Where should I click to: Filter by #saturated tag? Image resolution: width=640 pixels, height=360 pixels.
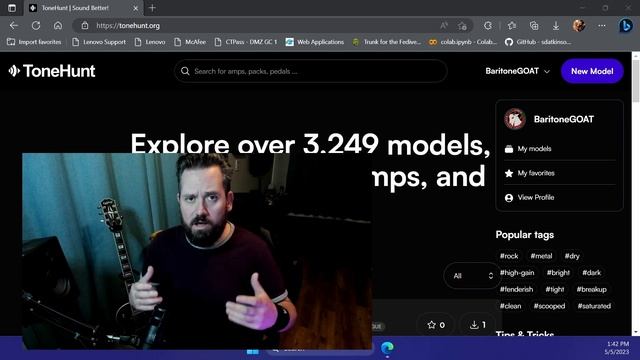click(594, 306)
